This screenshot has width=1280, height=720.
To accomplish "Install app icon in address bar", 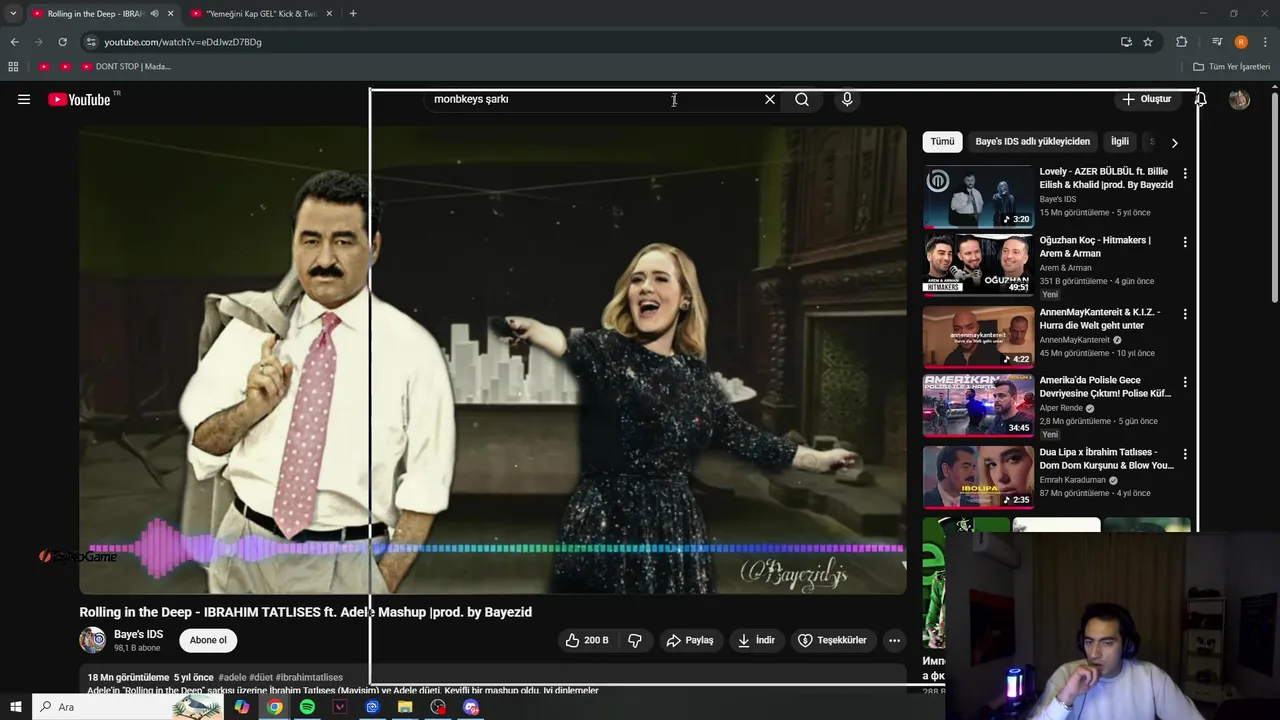I will point(1126,42).
